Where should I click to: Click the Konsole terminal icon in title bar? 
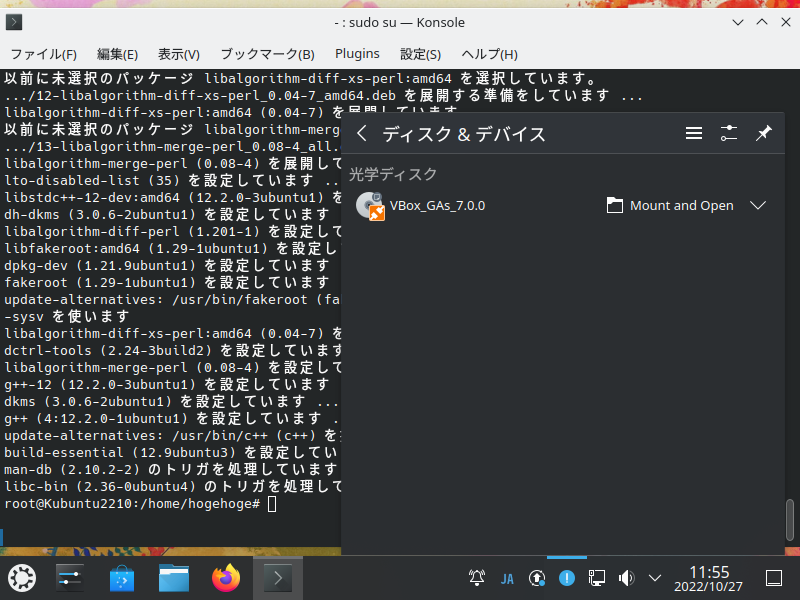tap(14, 22)
